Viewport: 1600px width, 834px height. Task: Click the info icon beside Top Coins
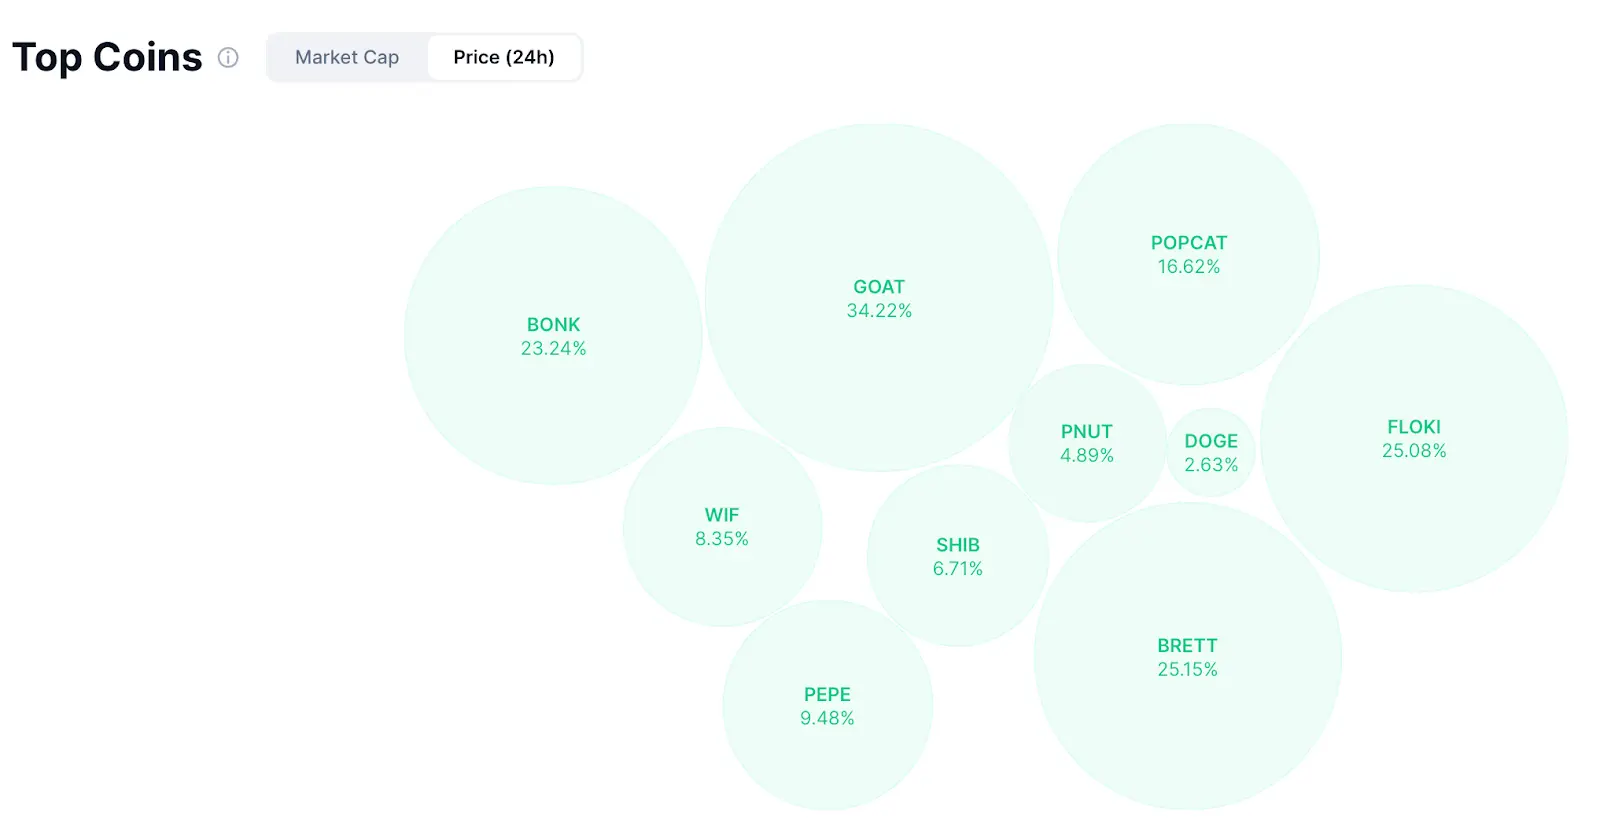(228, 58)
